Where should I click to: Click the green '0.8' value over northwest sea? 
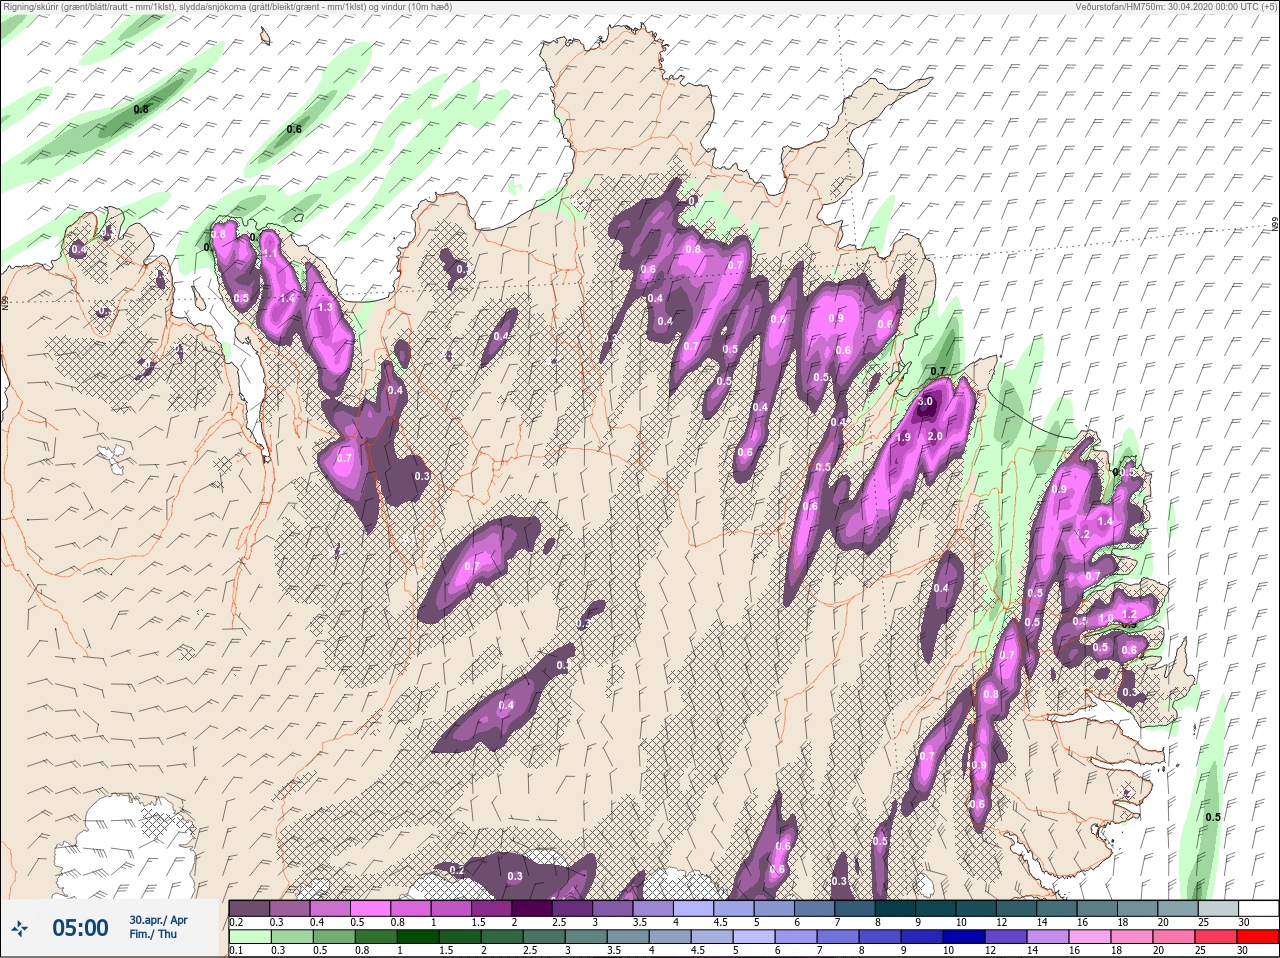point(141,109)
